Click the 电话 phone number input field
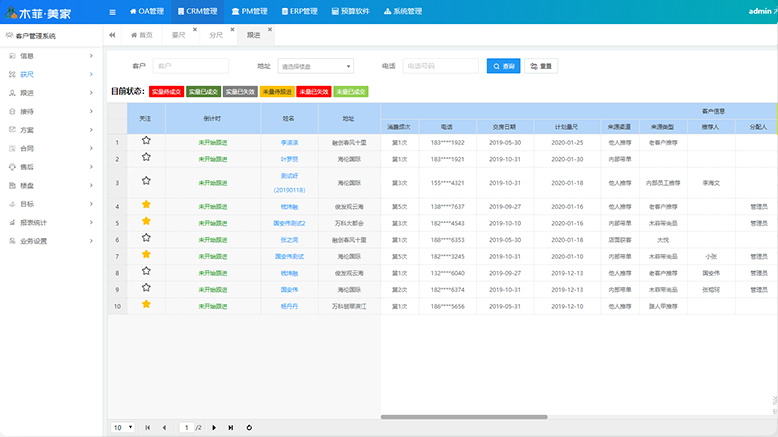This screenshot has width=778, height=437. pyautogui.click(x=440, y=66)
